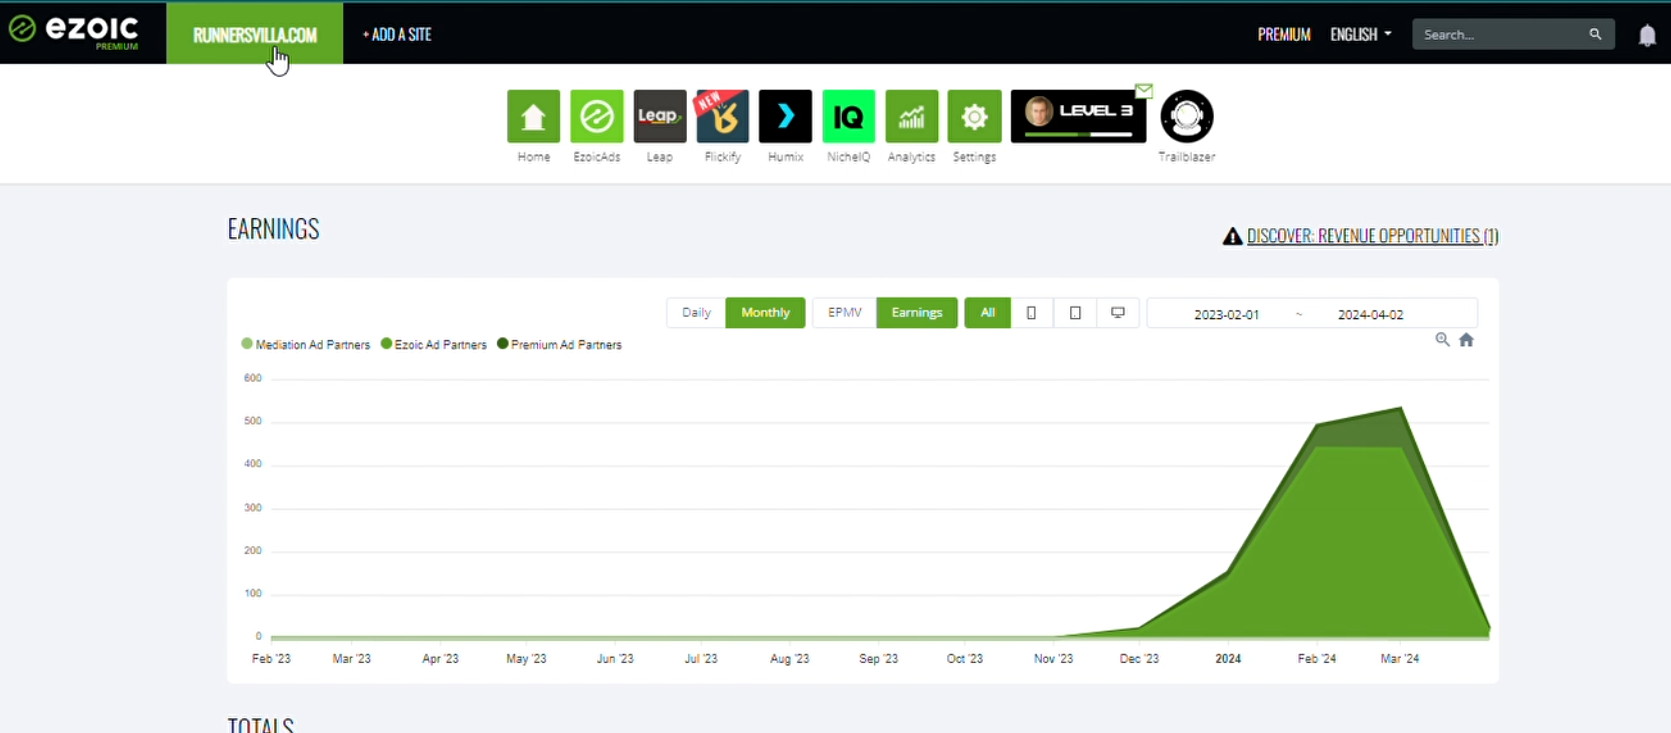The width and height of the screenshot is (1671, 733).
Task: Click the Premium menu item
Action: click(1284, 34)
